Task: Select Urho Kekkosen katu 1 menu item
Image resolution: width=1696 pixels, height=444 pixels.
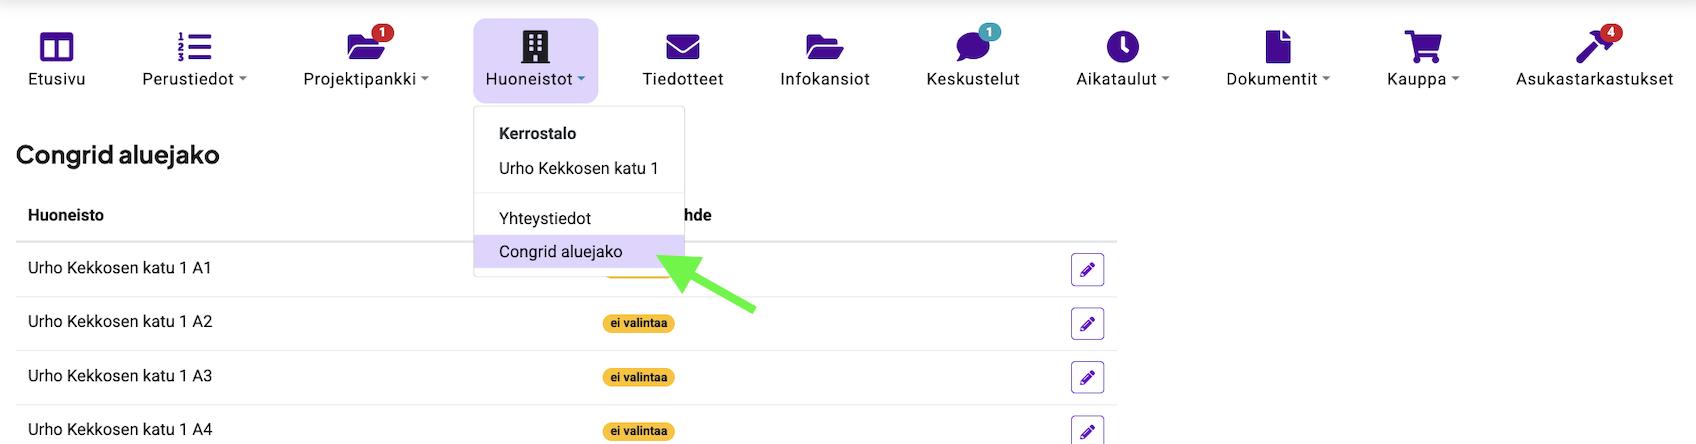Action: click(578, 168)
